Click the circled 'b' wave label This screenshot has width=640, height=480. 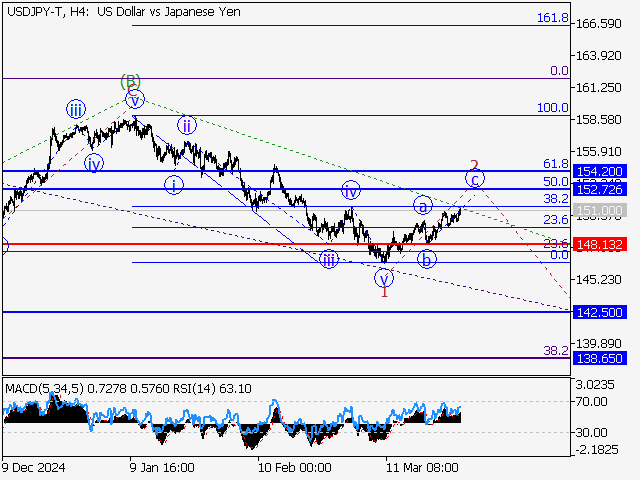click(427, 259)
